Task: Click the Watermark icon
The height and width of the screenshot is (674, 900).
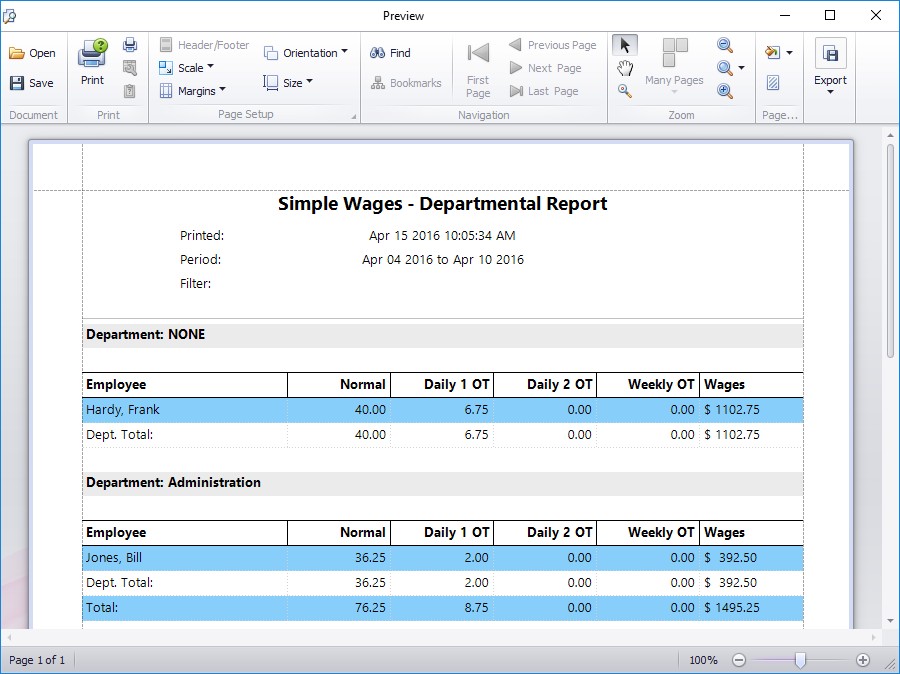Action: [773, 83]
